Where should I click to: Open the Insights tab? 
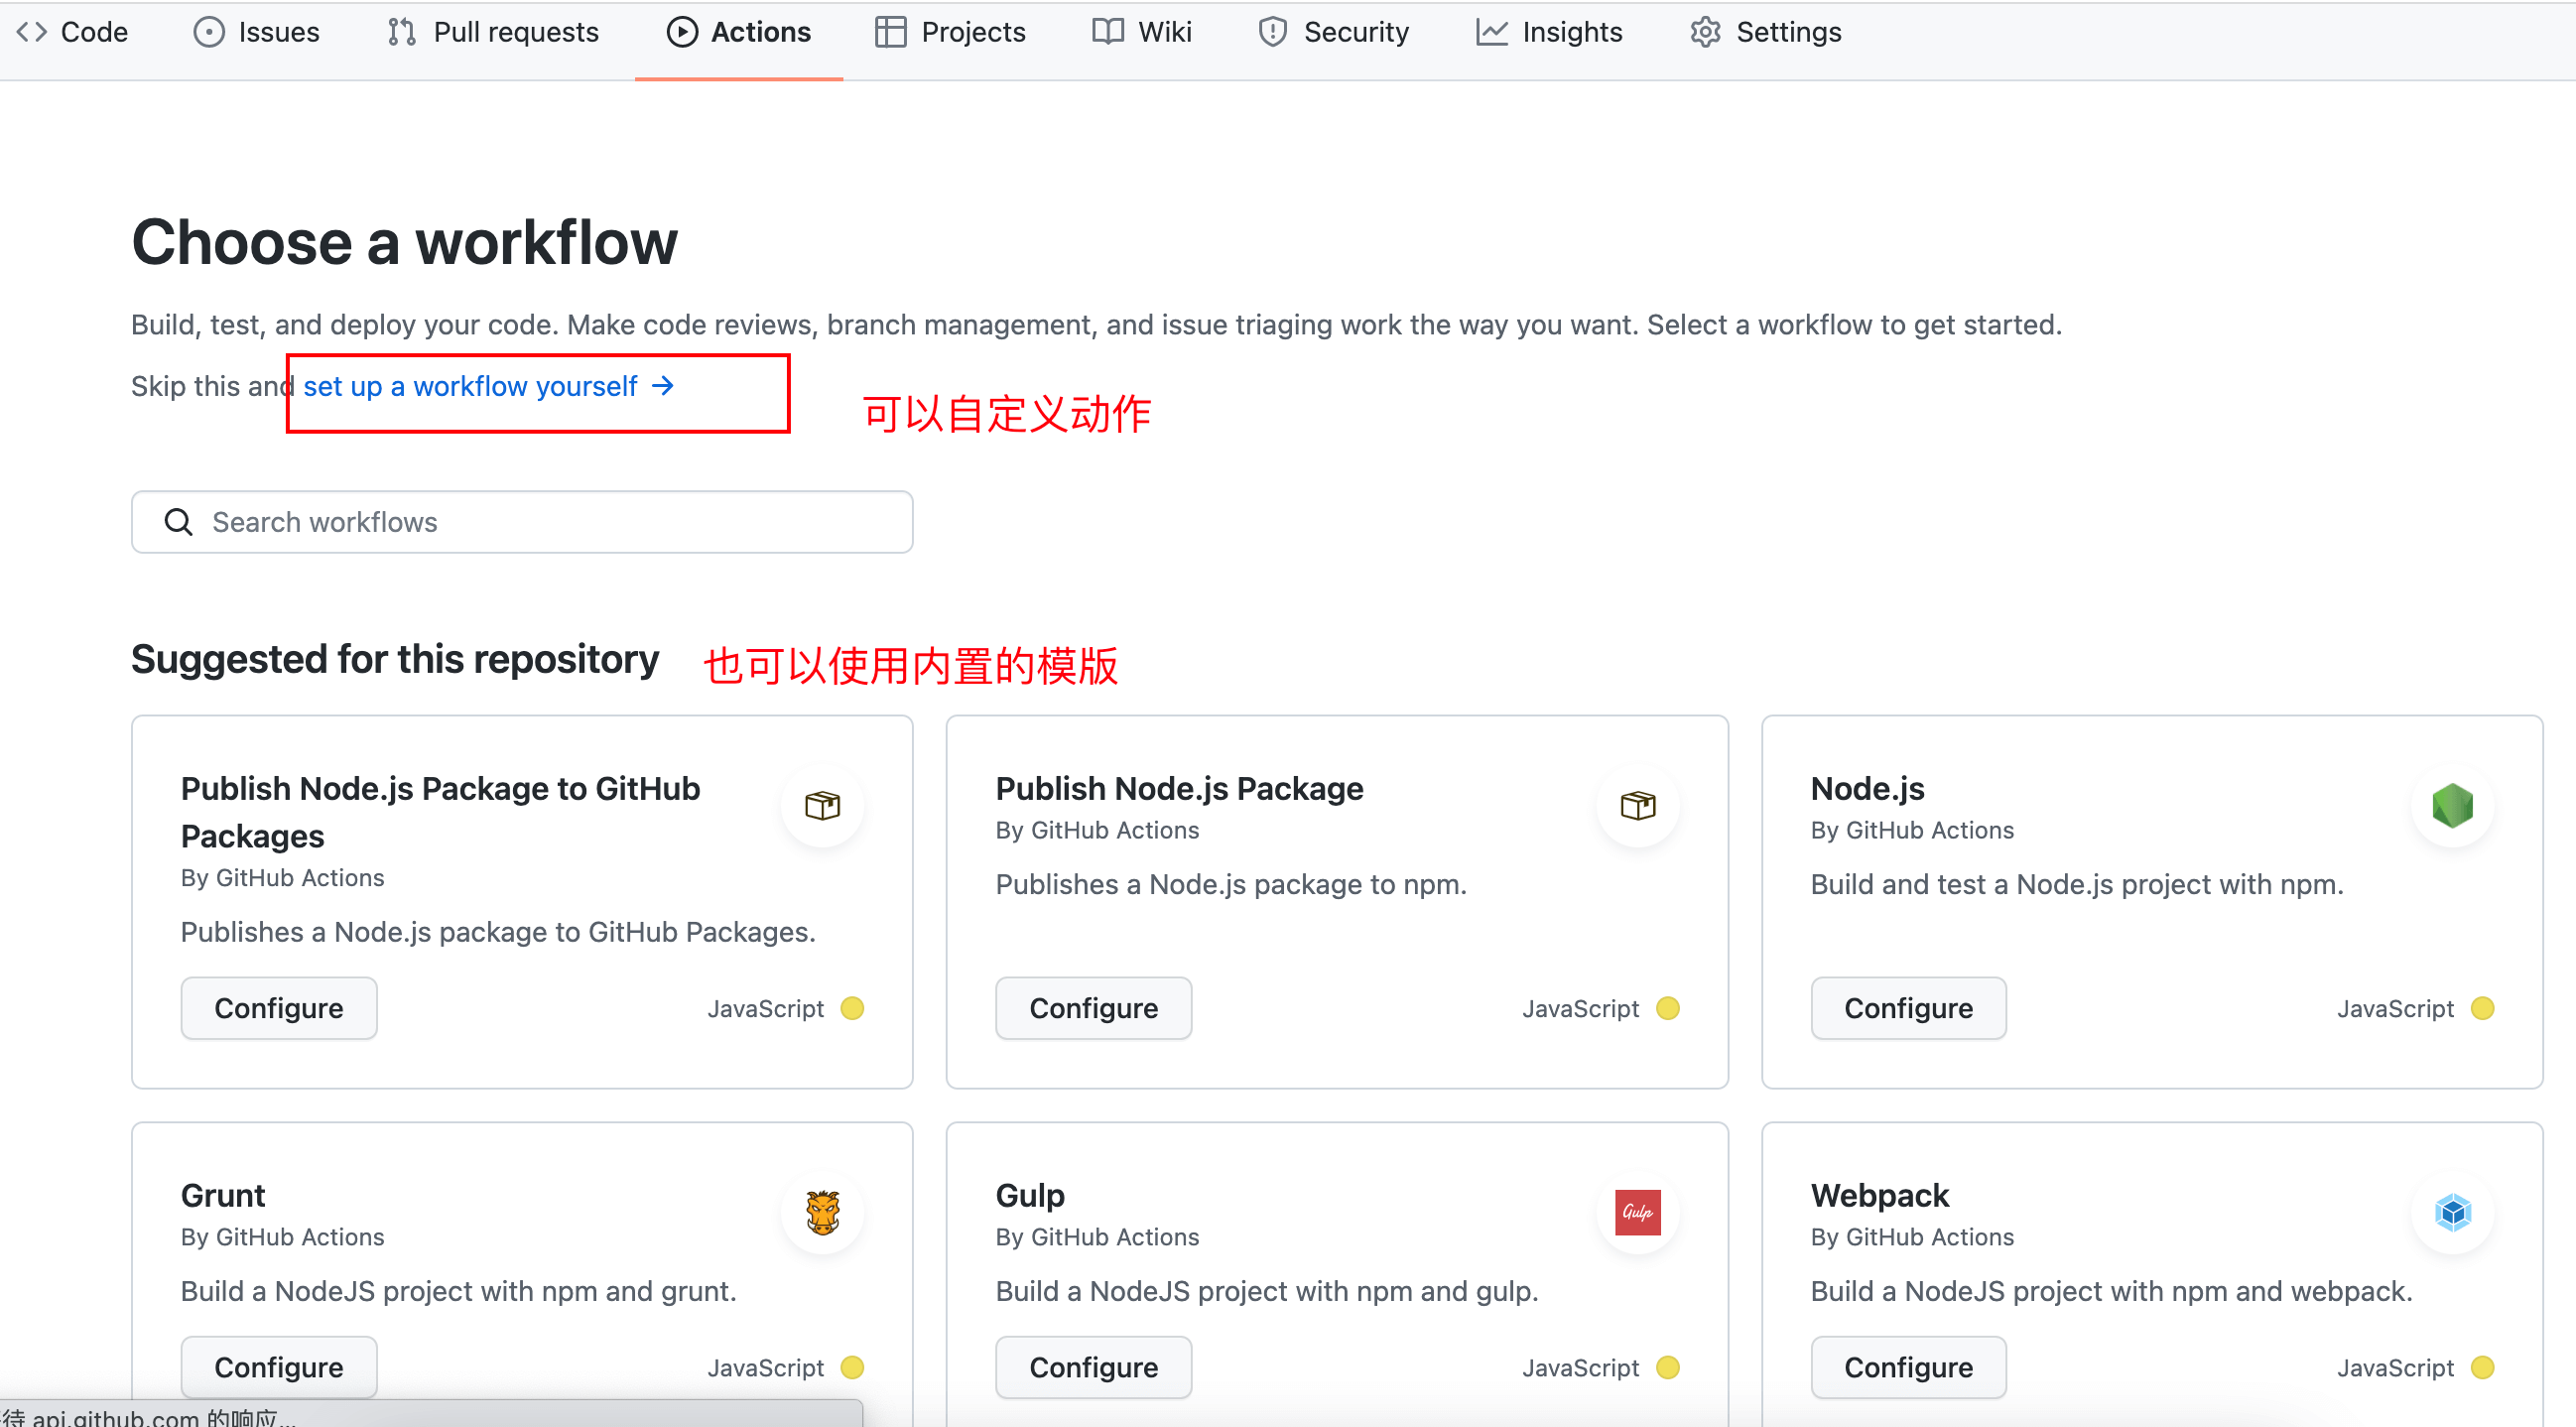point(1549,32)
